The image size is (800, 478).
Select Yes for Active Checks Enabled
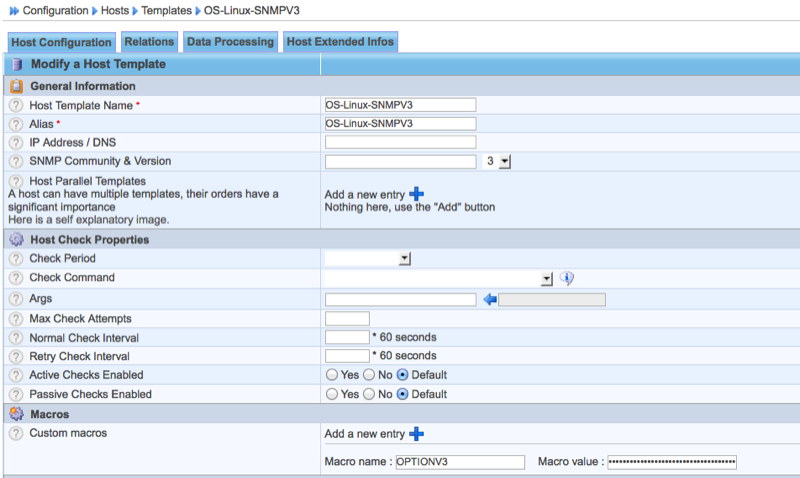(332, 374)
